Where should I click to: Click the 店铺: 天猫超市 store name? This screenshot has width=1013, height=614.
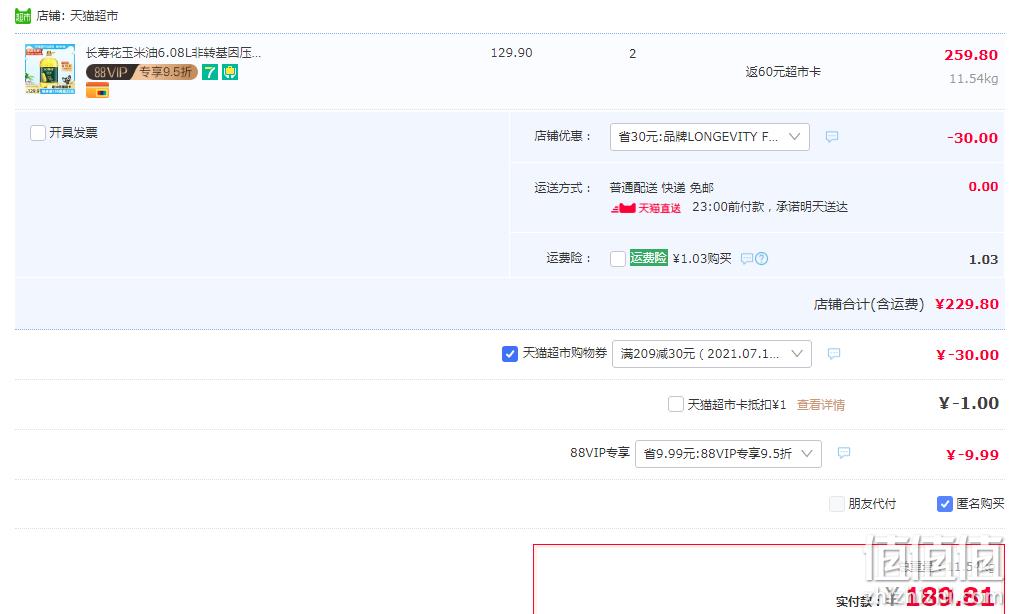point(78,16)
